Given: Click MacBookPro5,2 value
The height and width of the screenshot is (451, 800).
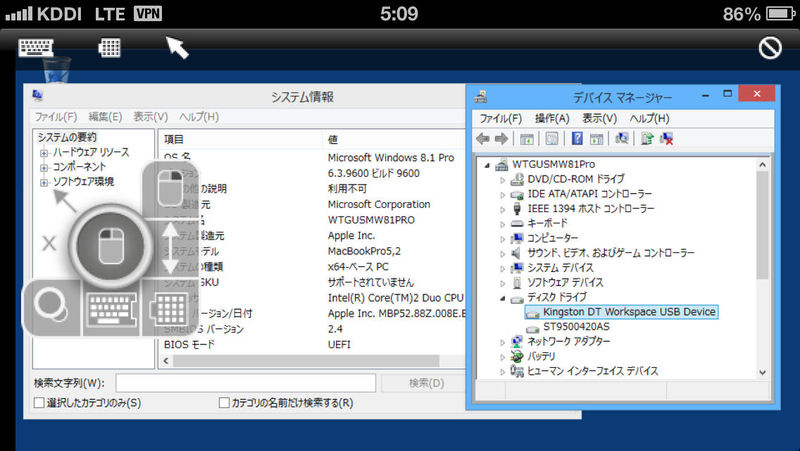Looking at the screenshot, I should coord(364,251).
